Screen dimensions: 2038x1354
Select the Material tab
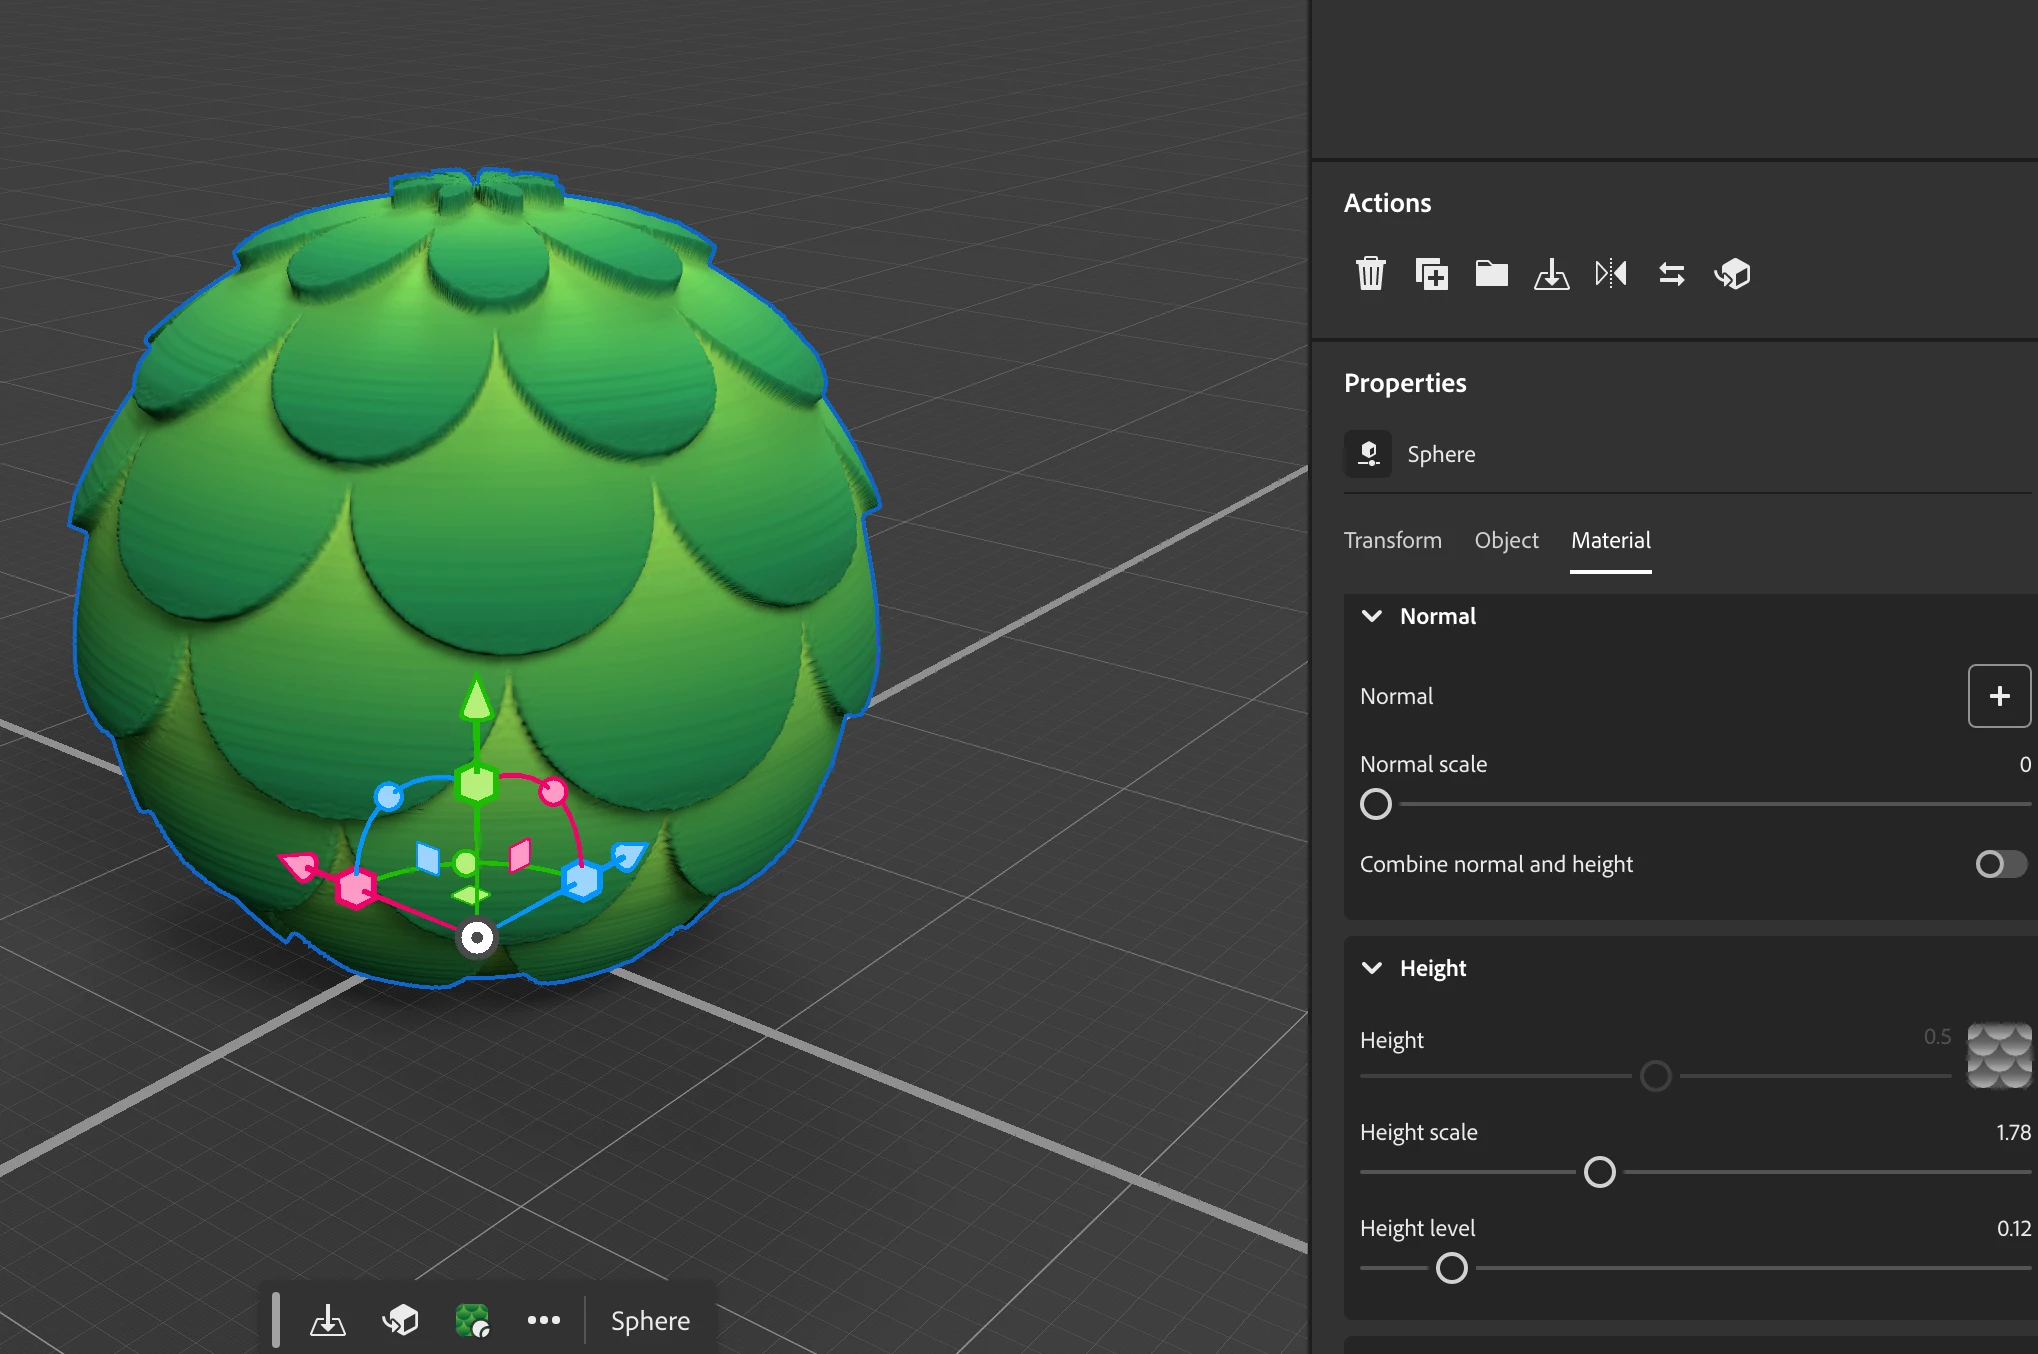click(1610, 540)
